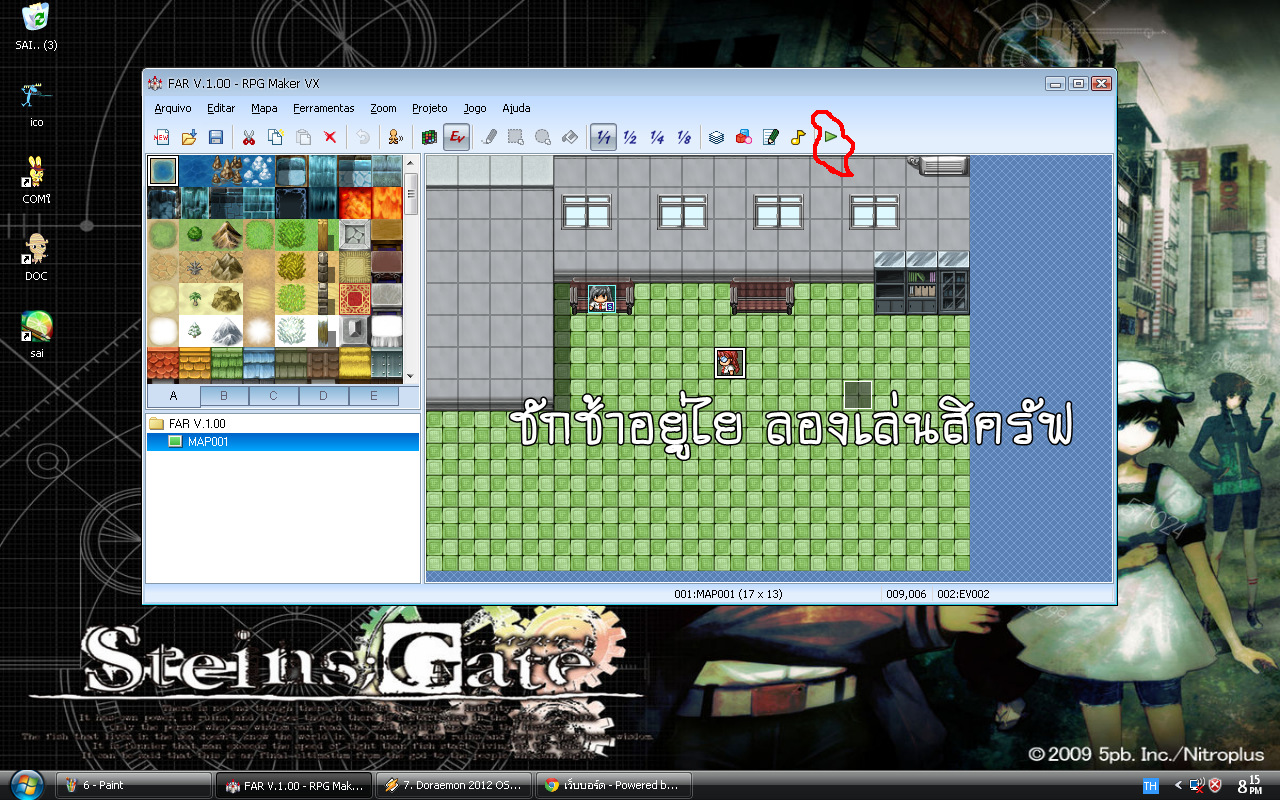This screenshot has height=800, width=1280.
Task: Pick the palm tree tile in palette
Action: tap(195, 299)
